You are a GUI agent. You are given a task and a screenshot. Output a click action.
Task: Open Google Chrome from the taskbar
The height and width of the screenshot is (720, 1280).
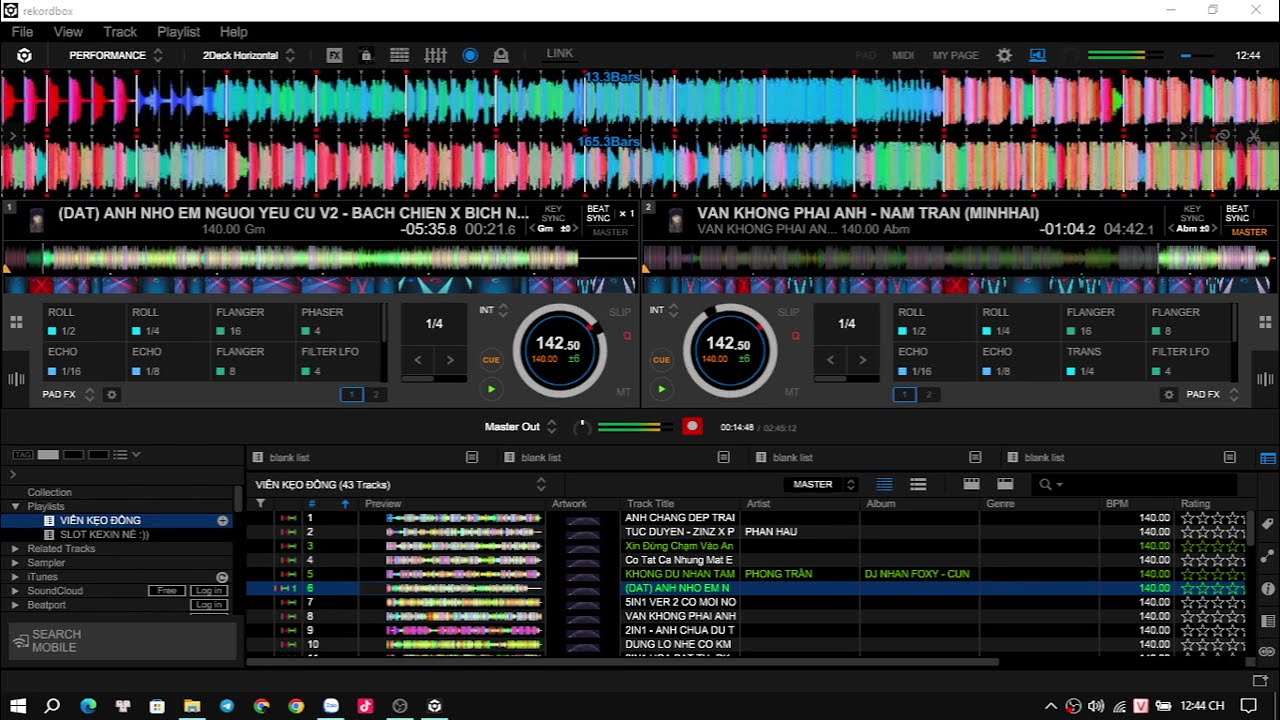pos(296,706)
